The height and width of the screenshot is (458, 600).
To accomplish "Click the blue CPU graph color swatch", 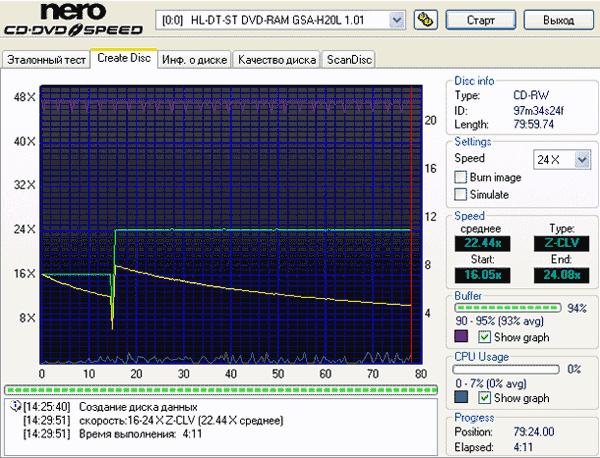I will pos(461,397).
